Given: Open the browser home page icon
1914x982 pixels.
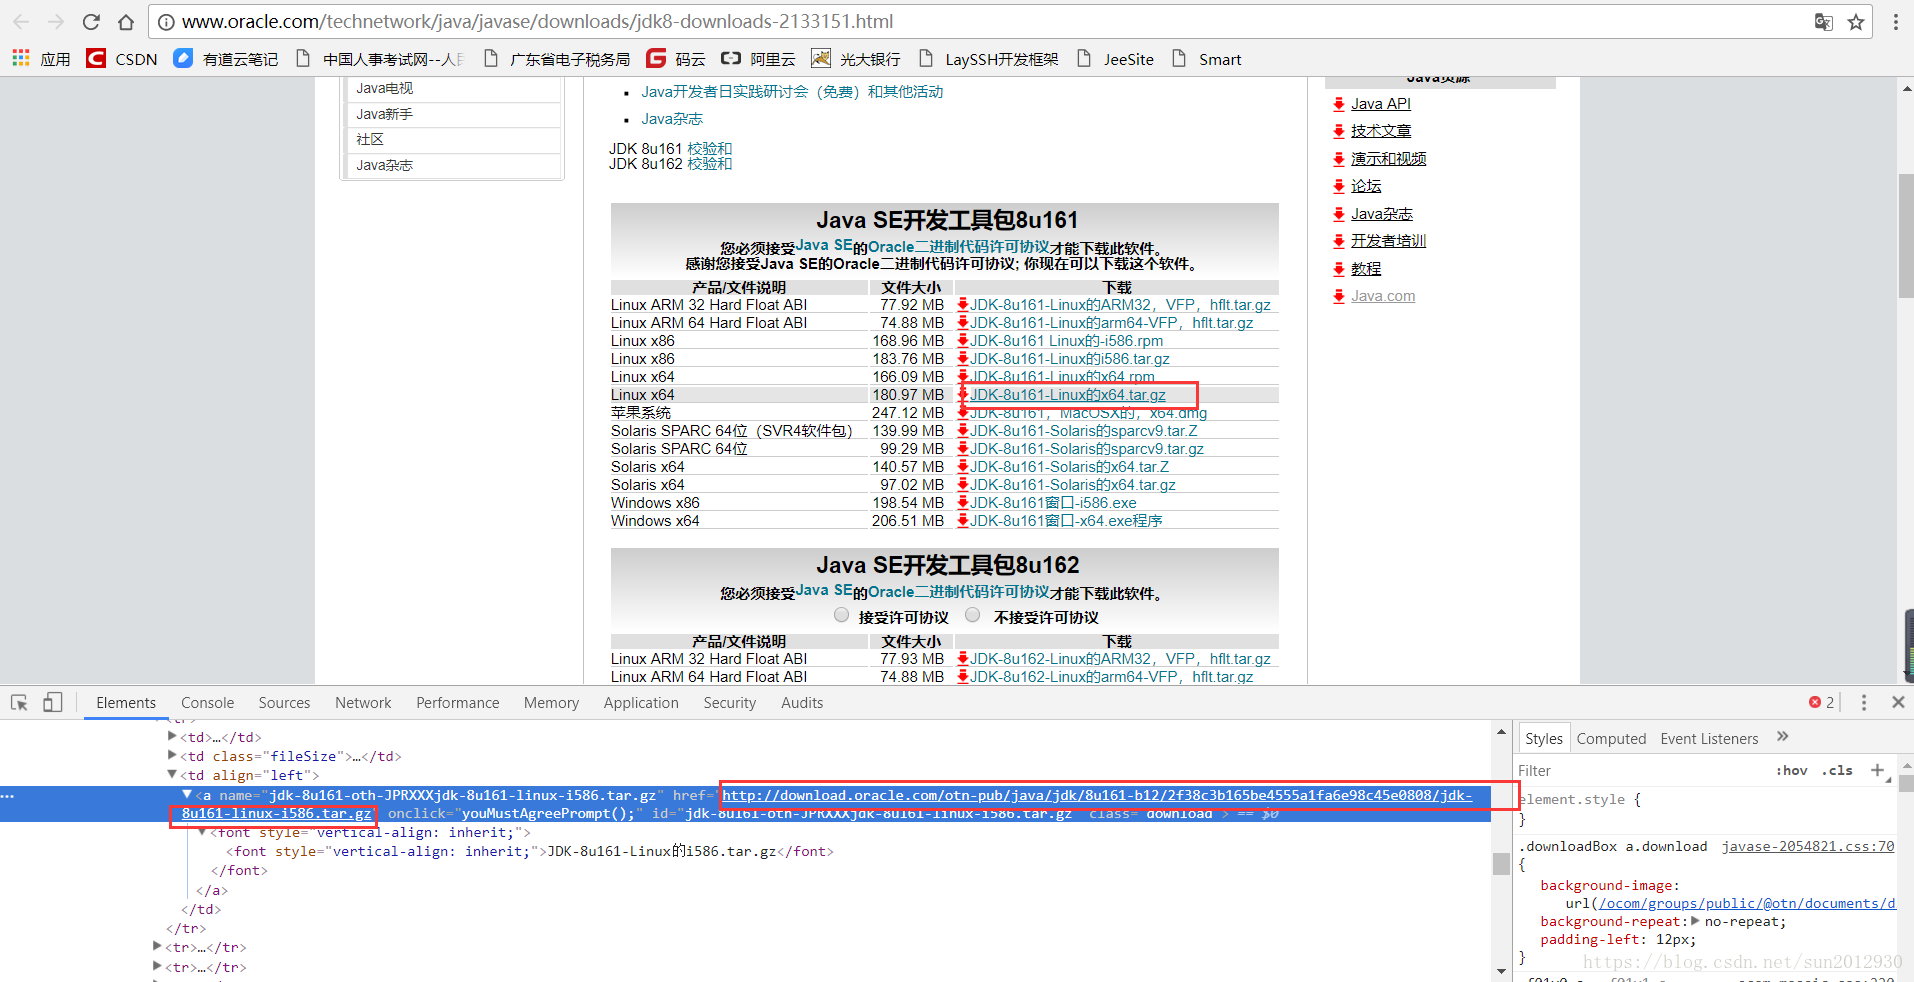Looking at the screenshot, I should pos(127,21).
